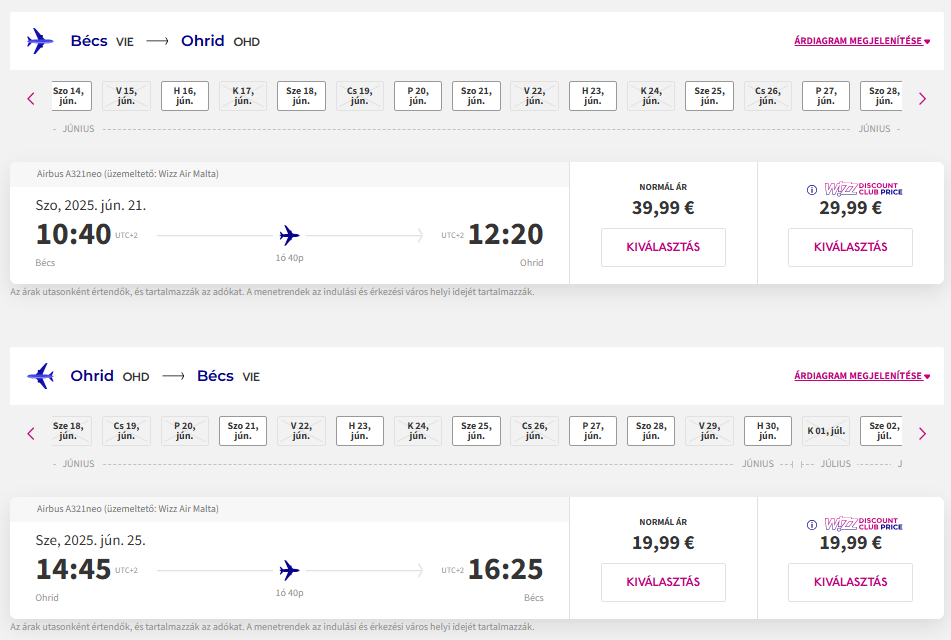Select Szo 21 jún. outbound date tab
Image resolution: width=951 pixels, height=640 pixels.
[476, 96]
